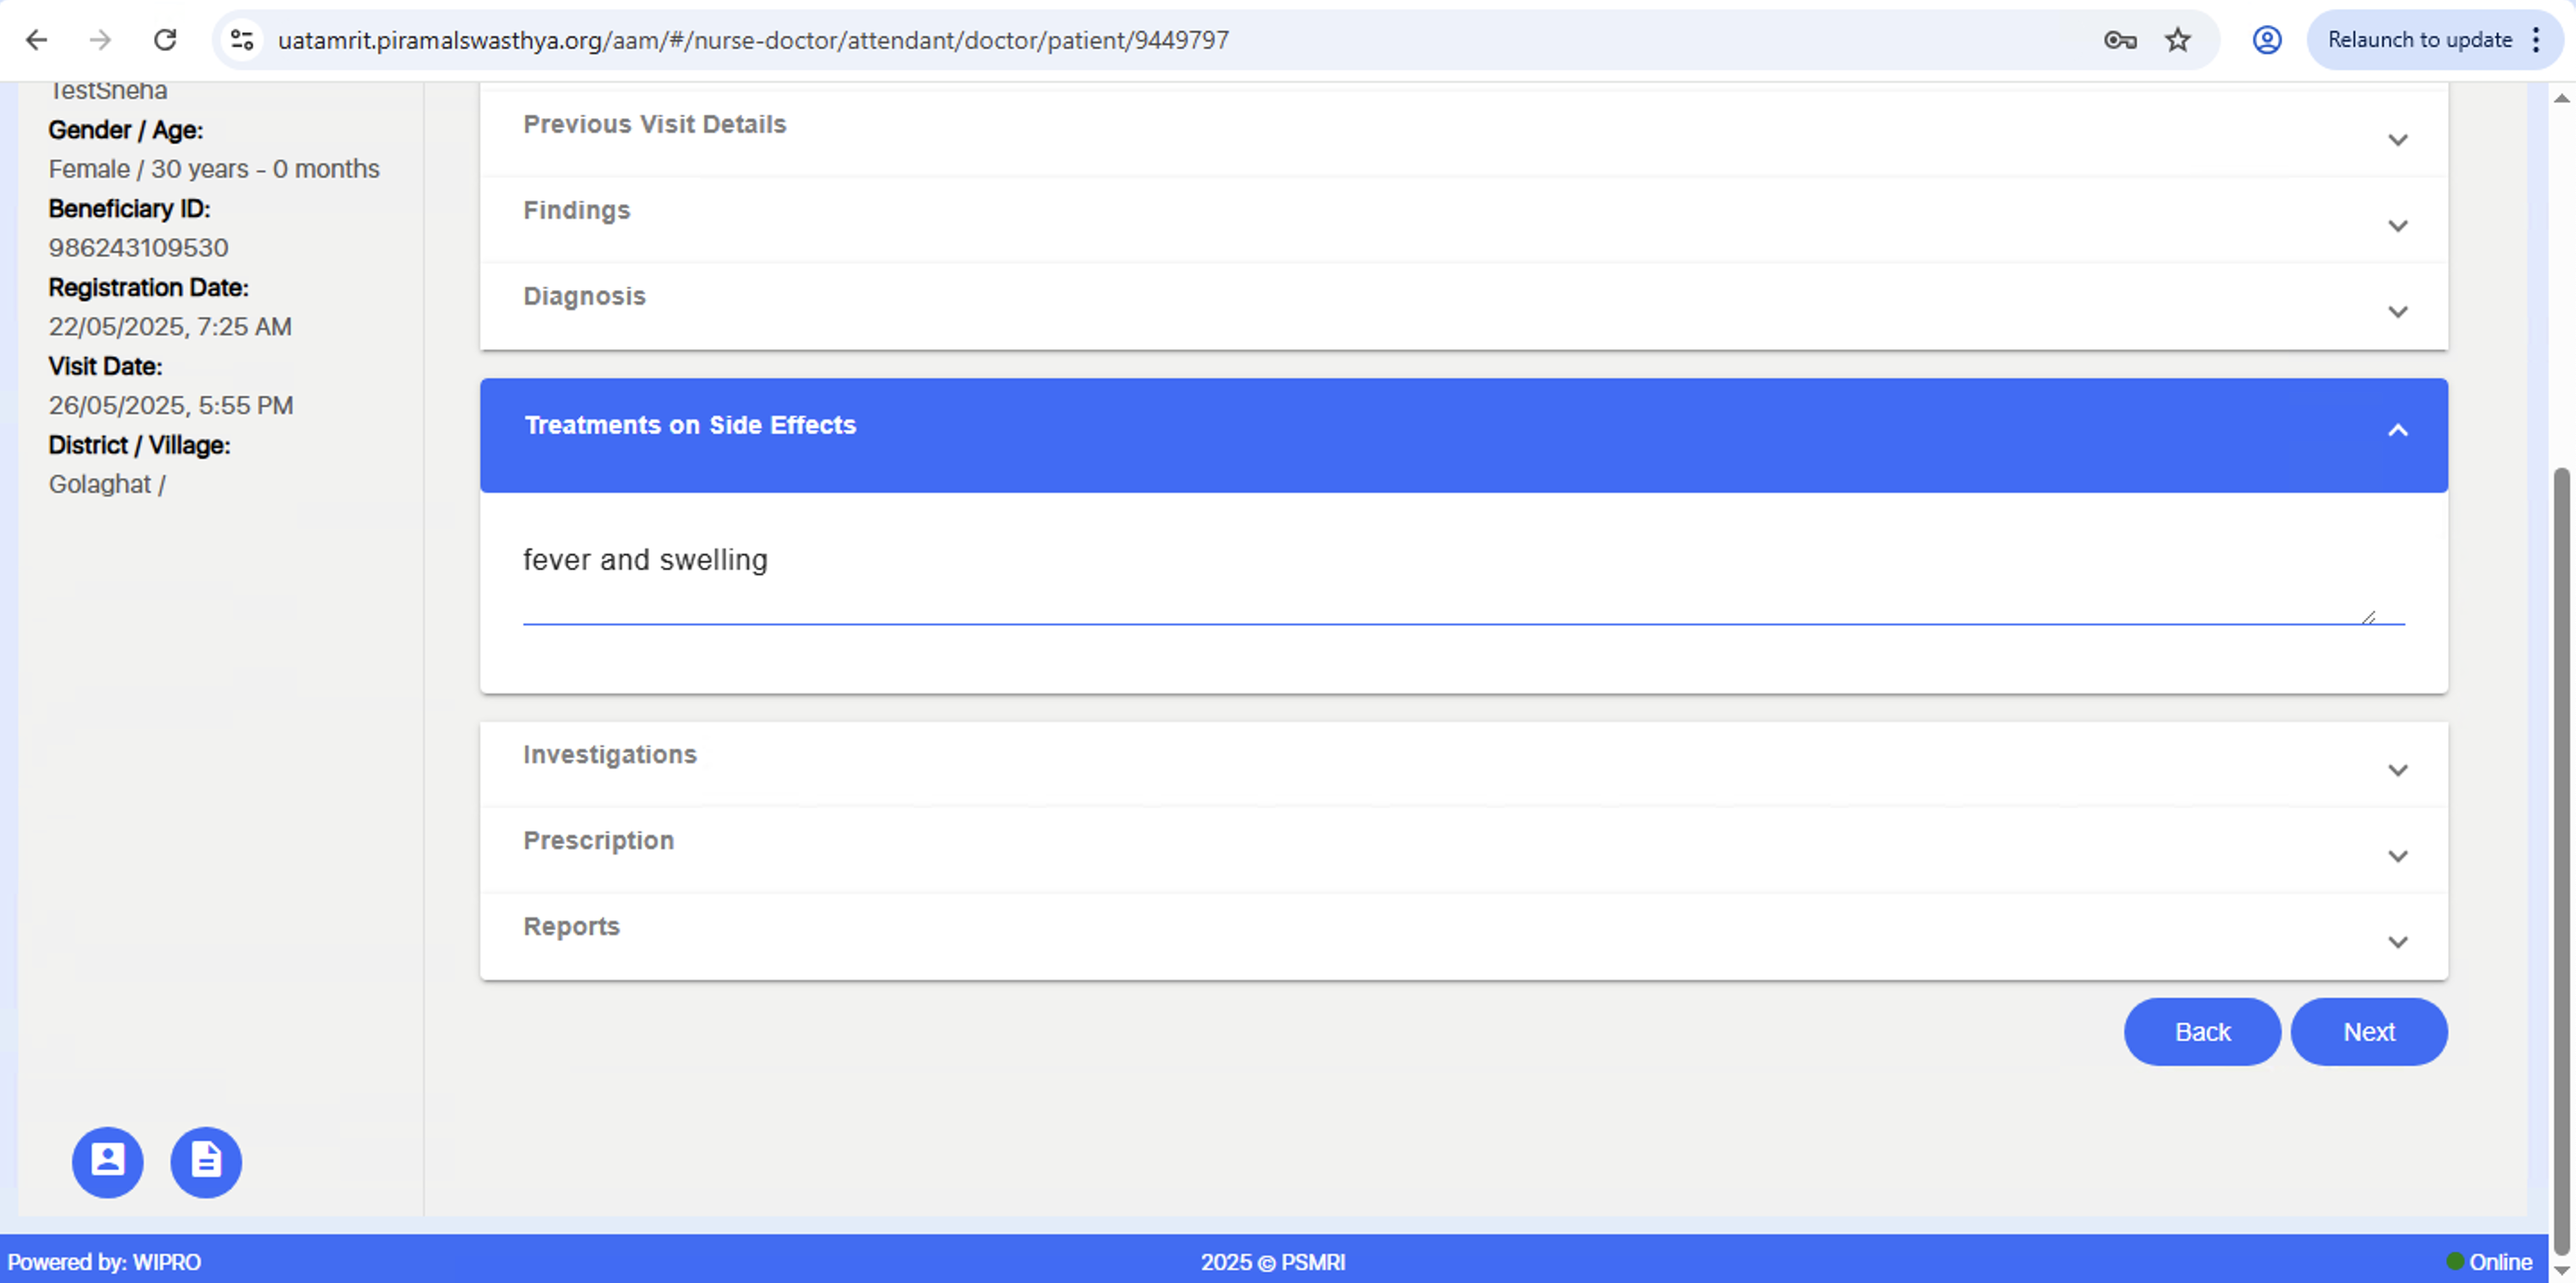
Task: Reload the current page
Action: (x=165, y=40)
